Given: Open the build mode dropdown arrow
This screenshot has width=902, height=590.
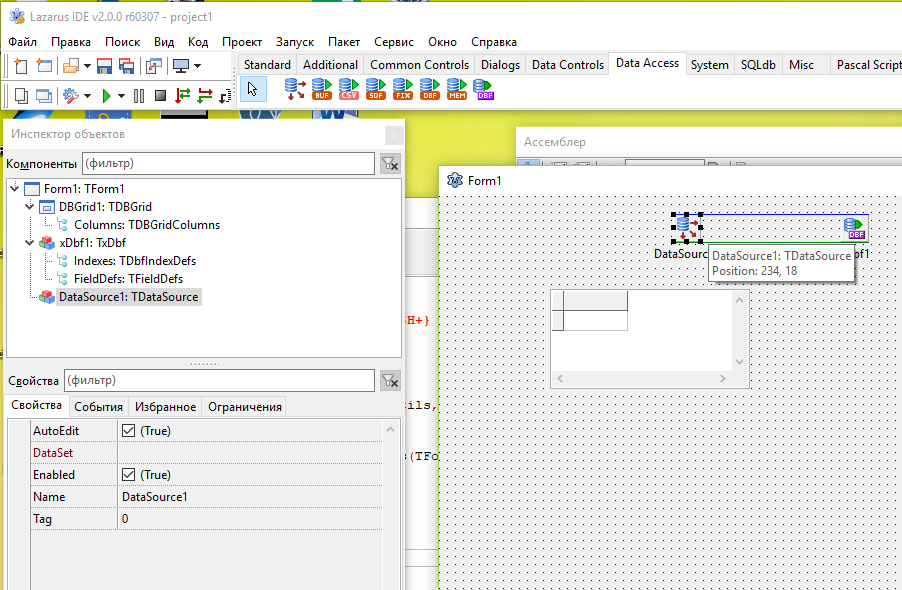Looking at the screenshot, I should [87, 95].
